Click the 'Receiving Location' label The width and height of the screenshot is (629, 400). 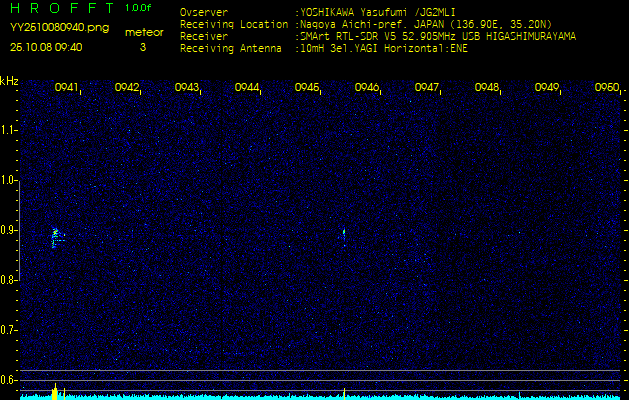(x=234, y=24)
